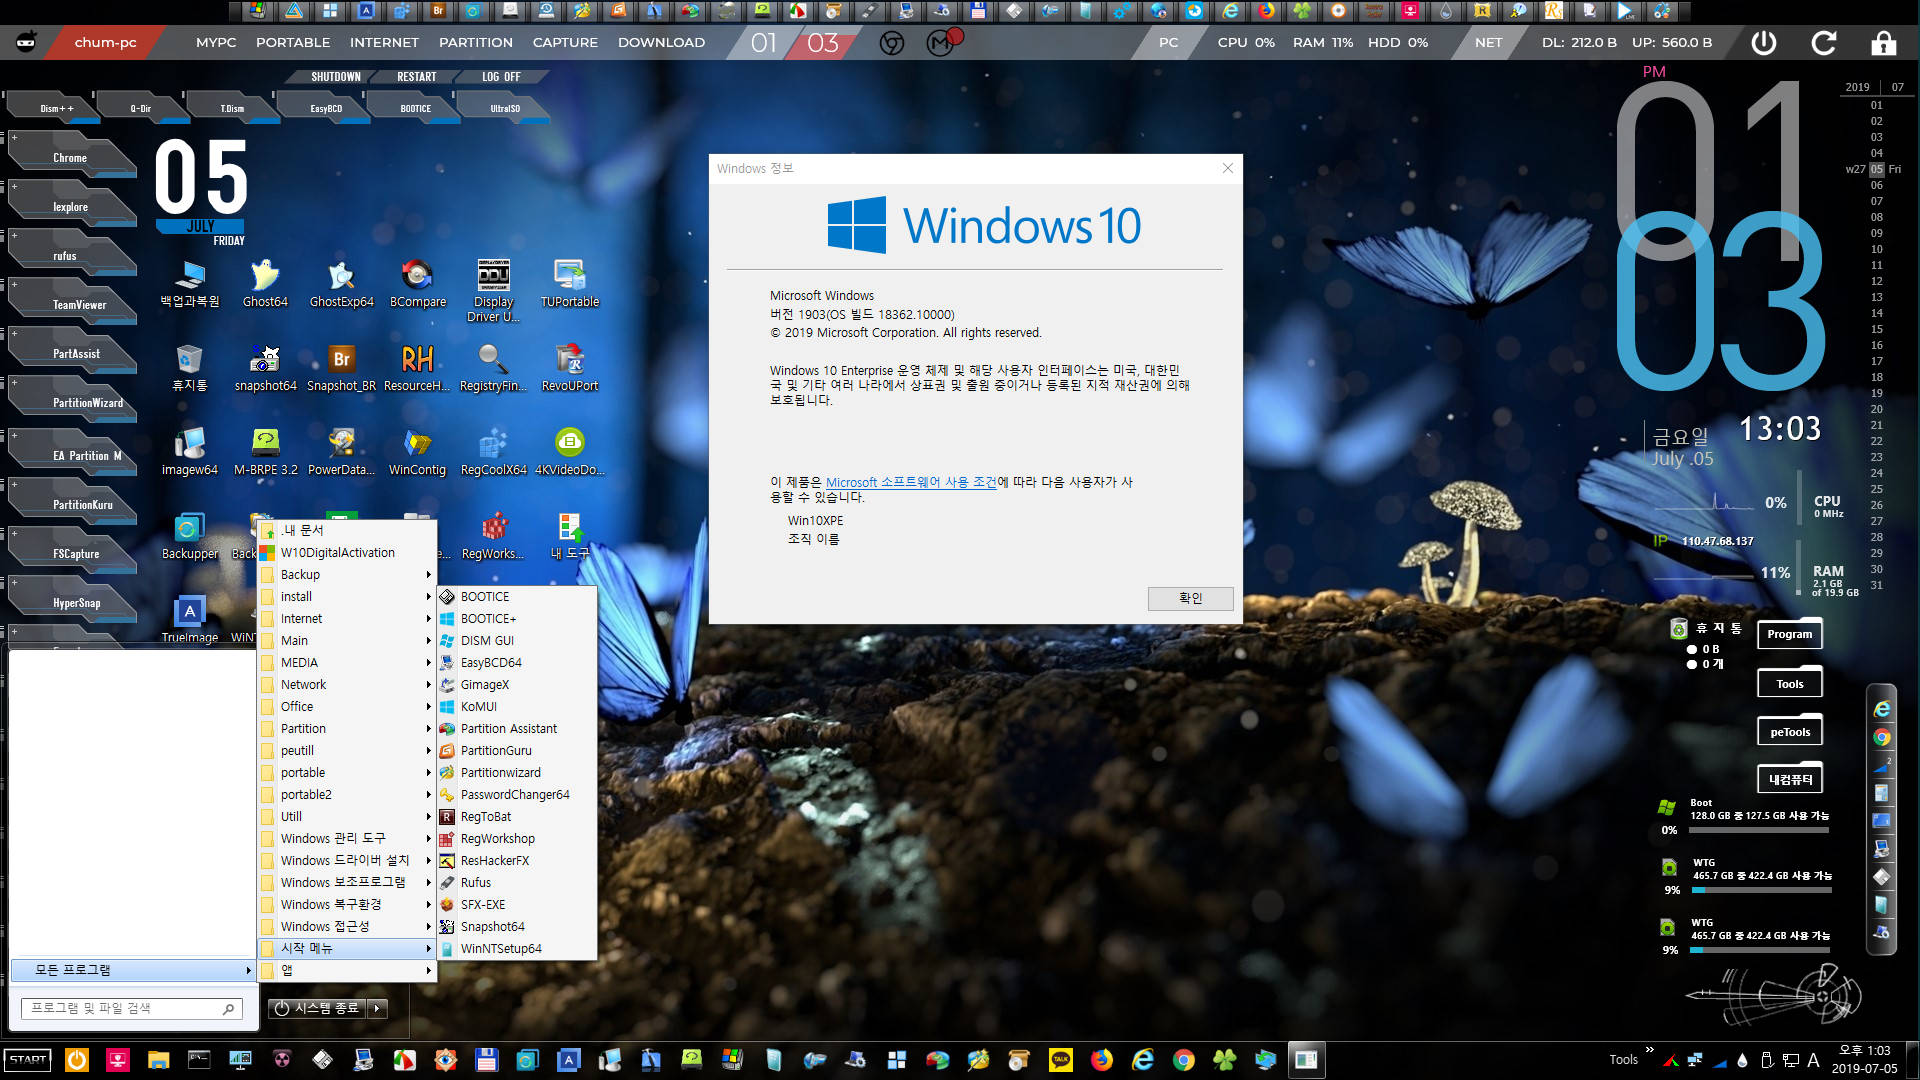Open imagew64 desktop icon

tap(190, 452)
